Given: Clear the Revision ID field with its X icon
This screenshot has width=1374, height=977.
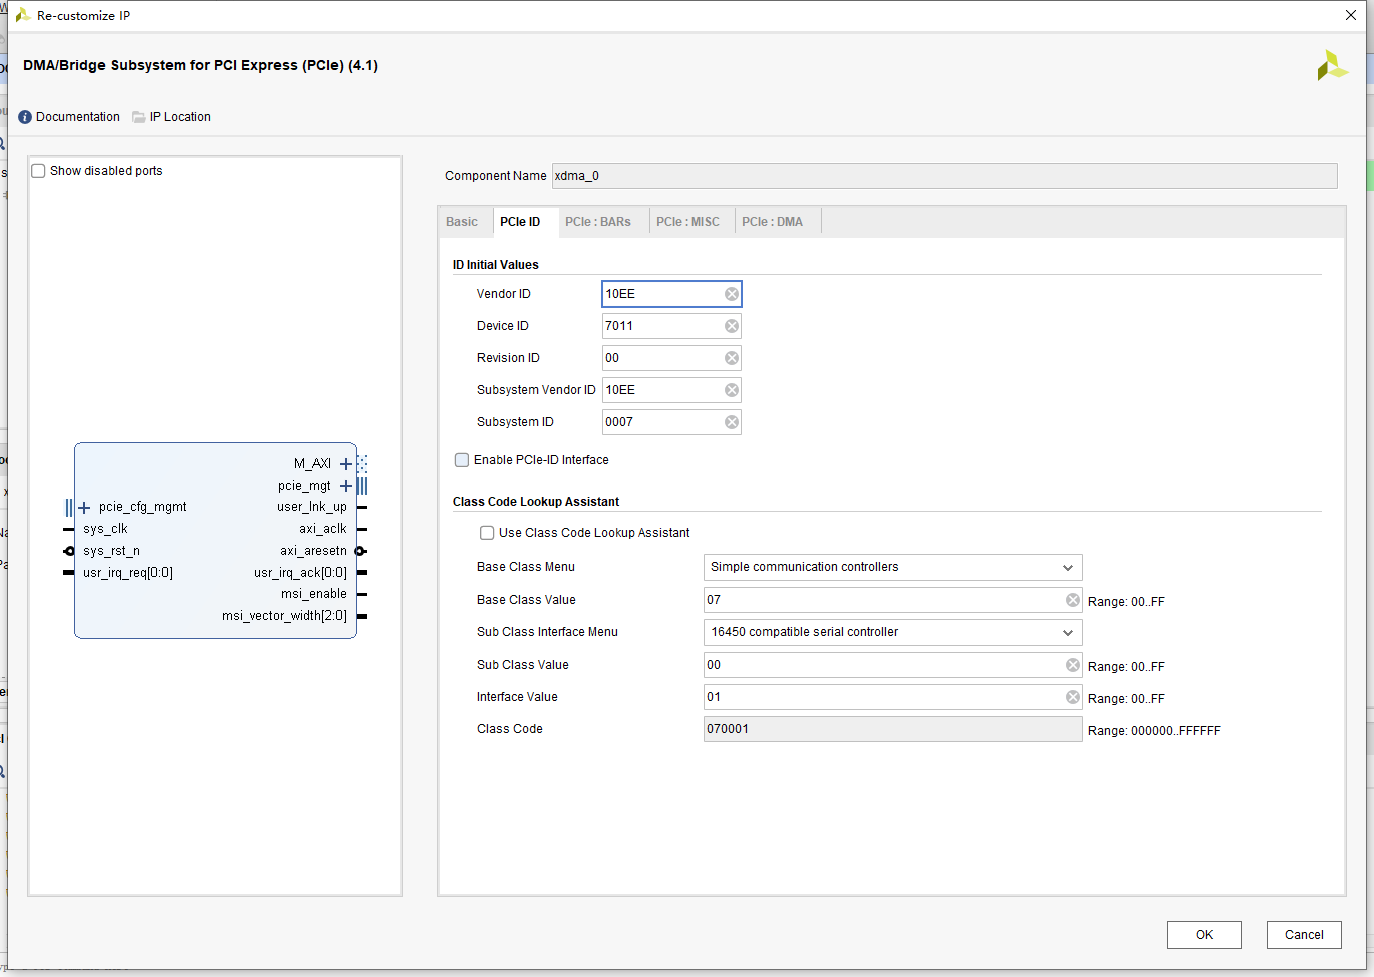Looking at the screenshot, I should tap(732, 358).
